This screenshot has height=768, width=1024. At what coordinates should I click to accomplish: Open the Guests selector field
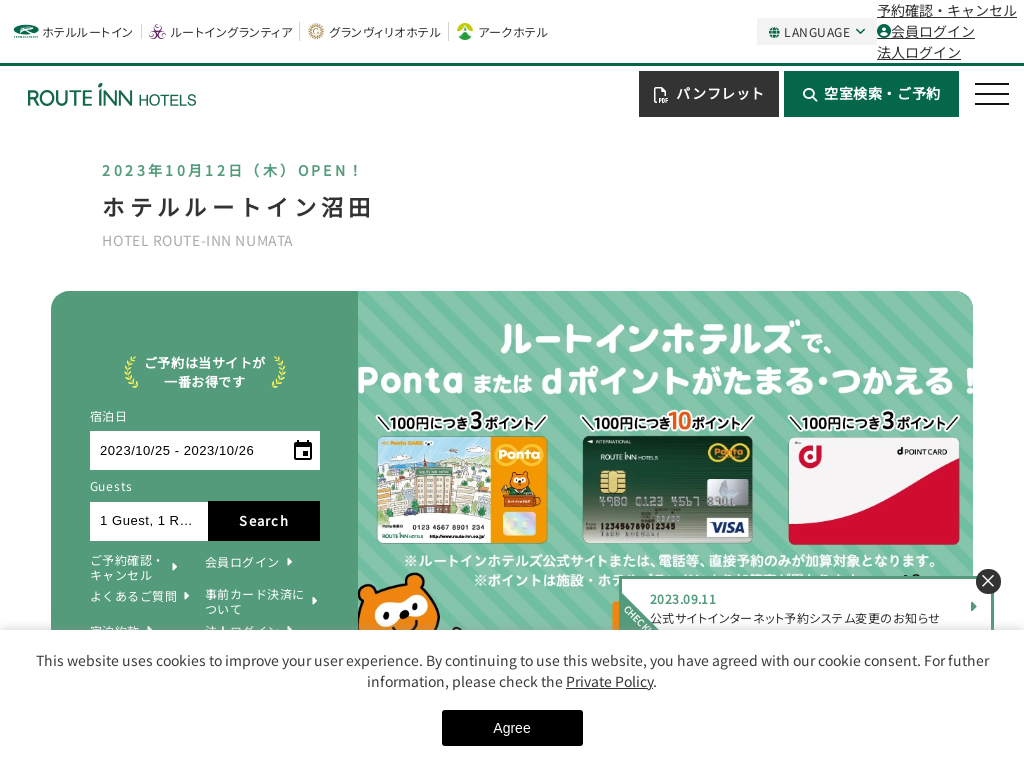point(149,520)
